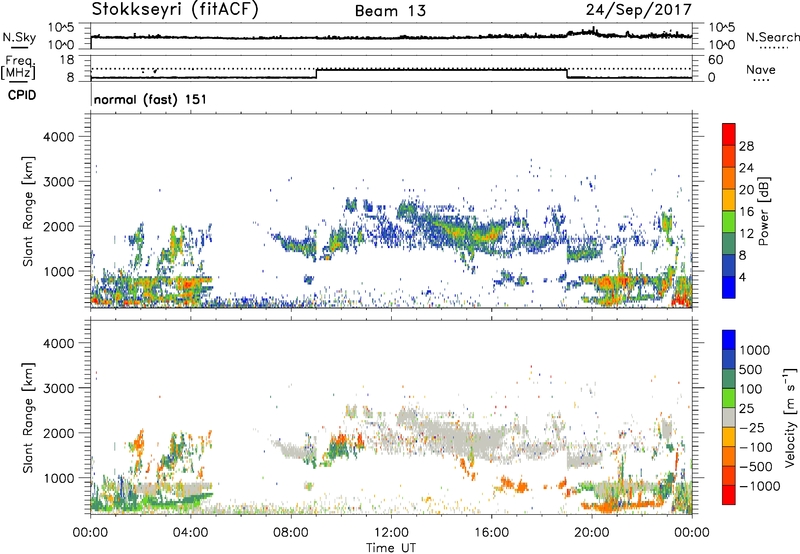Click the Time UT axis label
Image resolution: width=800 pixels, height=554 pixels.
pyautogui.click(x=391, y=548)
